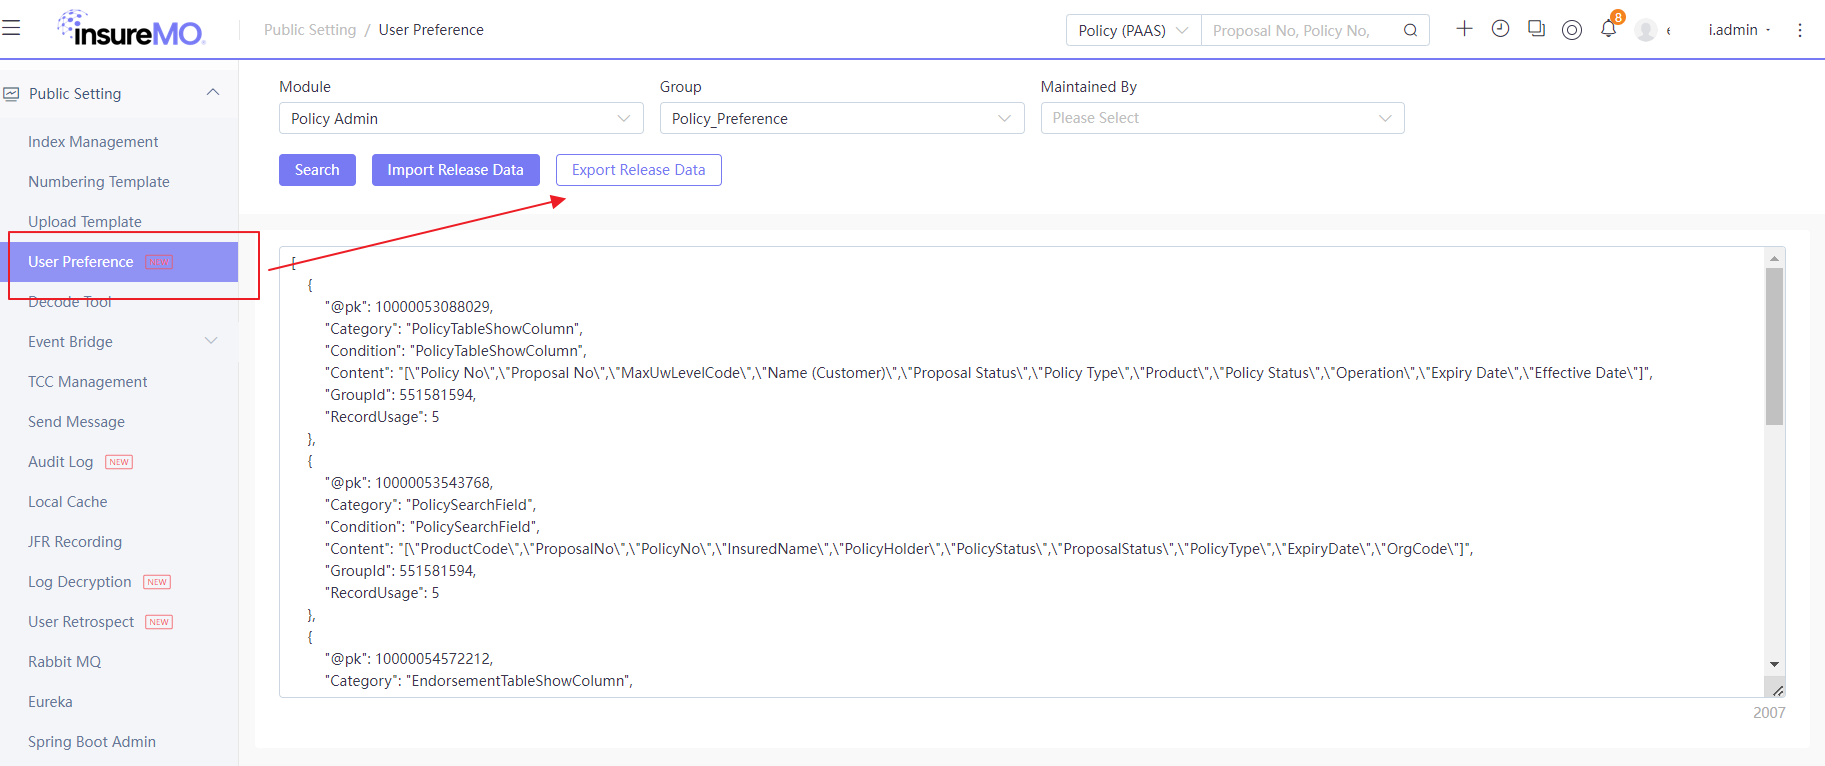
Task: Click the concentric circle target icon
Action: [1572, 30]
